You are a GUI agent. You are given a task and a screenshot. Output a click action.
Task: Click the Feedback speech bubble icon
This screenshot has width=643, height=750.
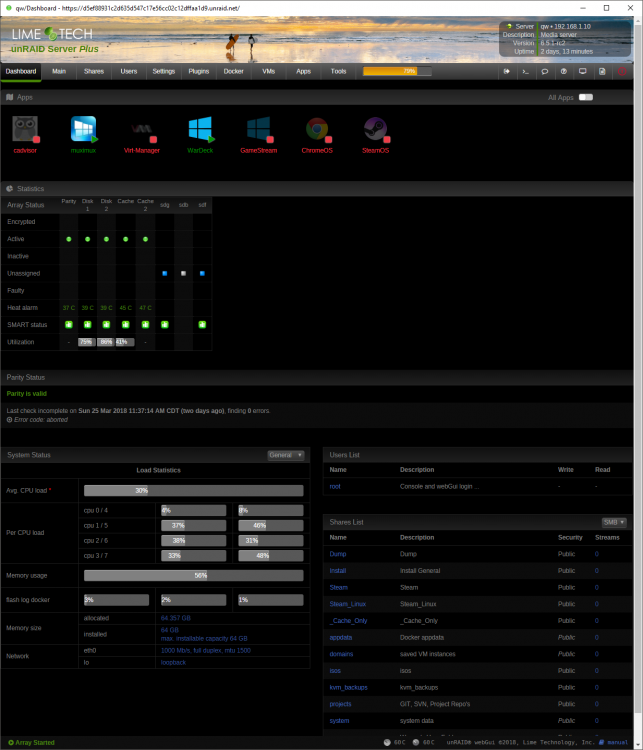(545, 71)
